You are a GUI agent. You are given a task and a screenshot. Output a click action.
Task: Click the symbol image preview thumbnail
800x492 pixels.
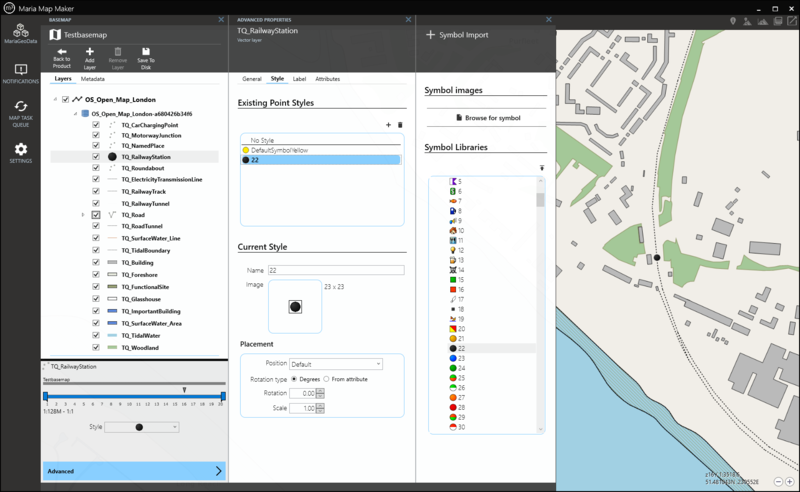(295, 306)
